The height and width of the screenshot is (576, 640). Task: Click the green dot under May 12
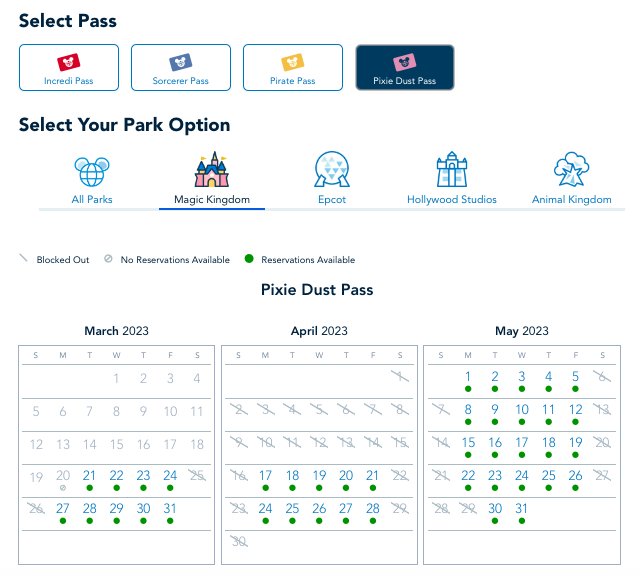pyautogui.click(x=576, y=422)
